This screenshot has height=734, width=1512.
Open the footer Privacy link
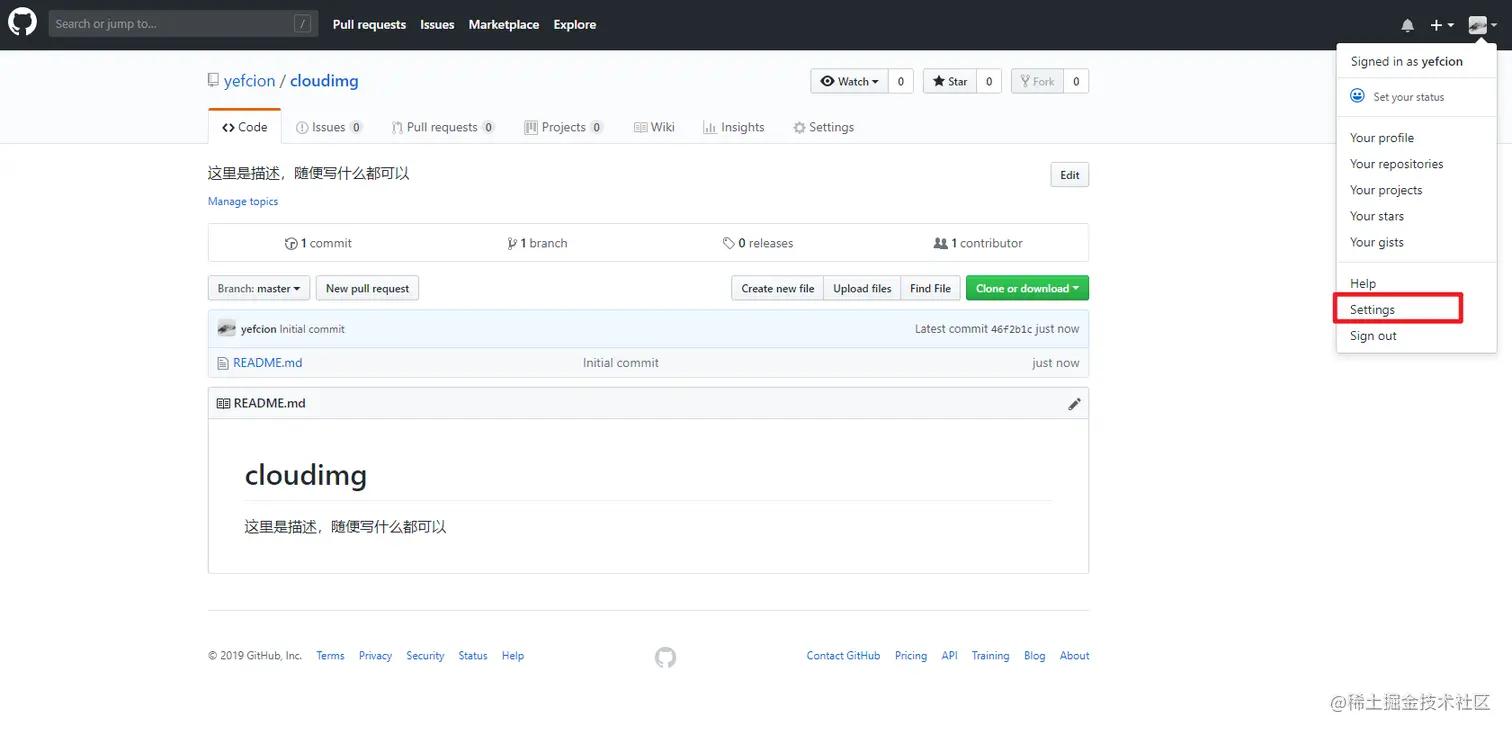coord(375,656)
